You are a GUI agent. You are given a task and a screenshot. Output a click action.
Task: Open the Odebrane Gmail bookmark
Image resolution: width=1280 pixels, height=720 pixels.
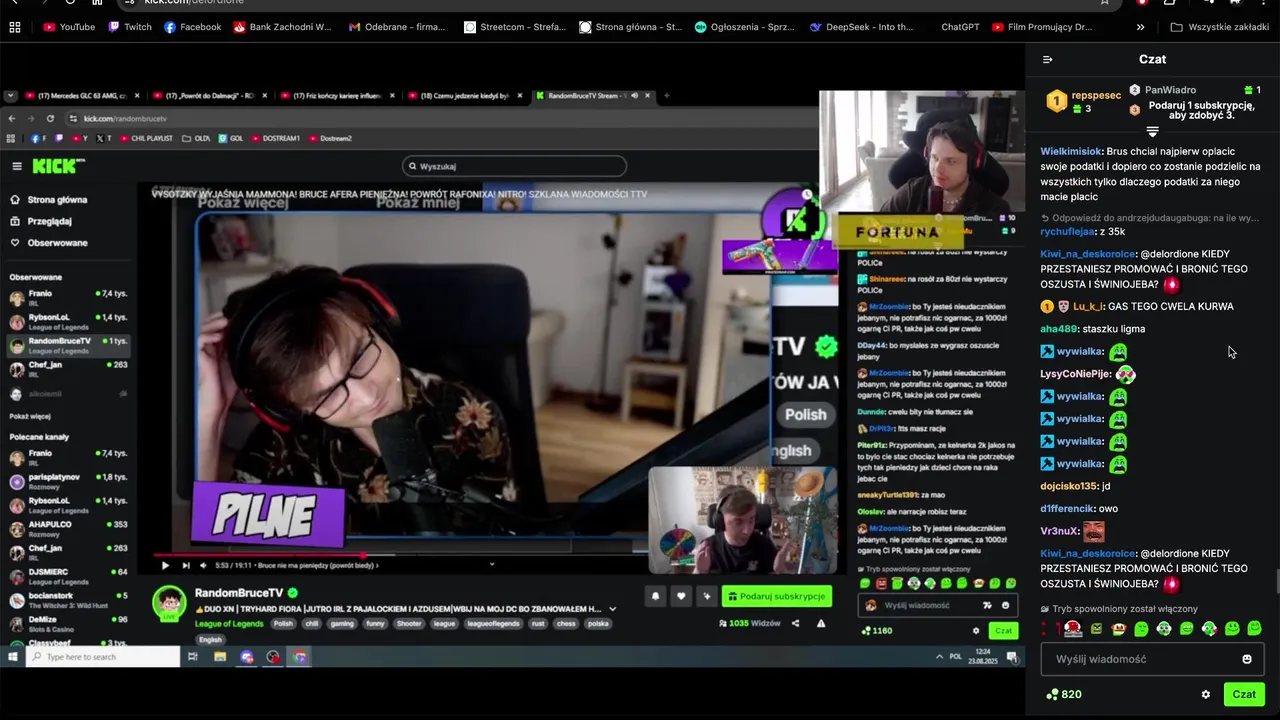[397, 27]
